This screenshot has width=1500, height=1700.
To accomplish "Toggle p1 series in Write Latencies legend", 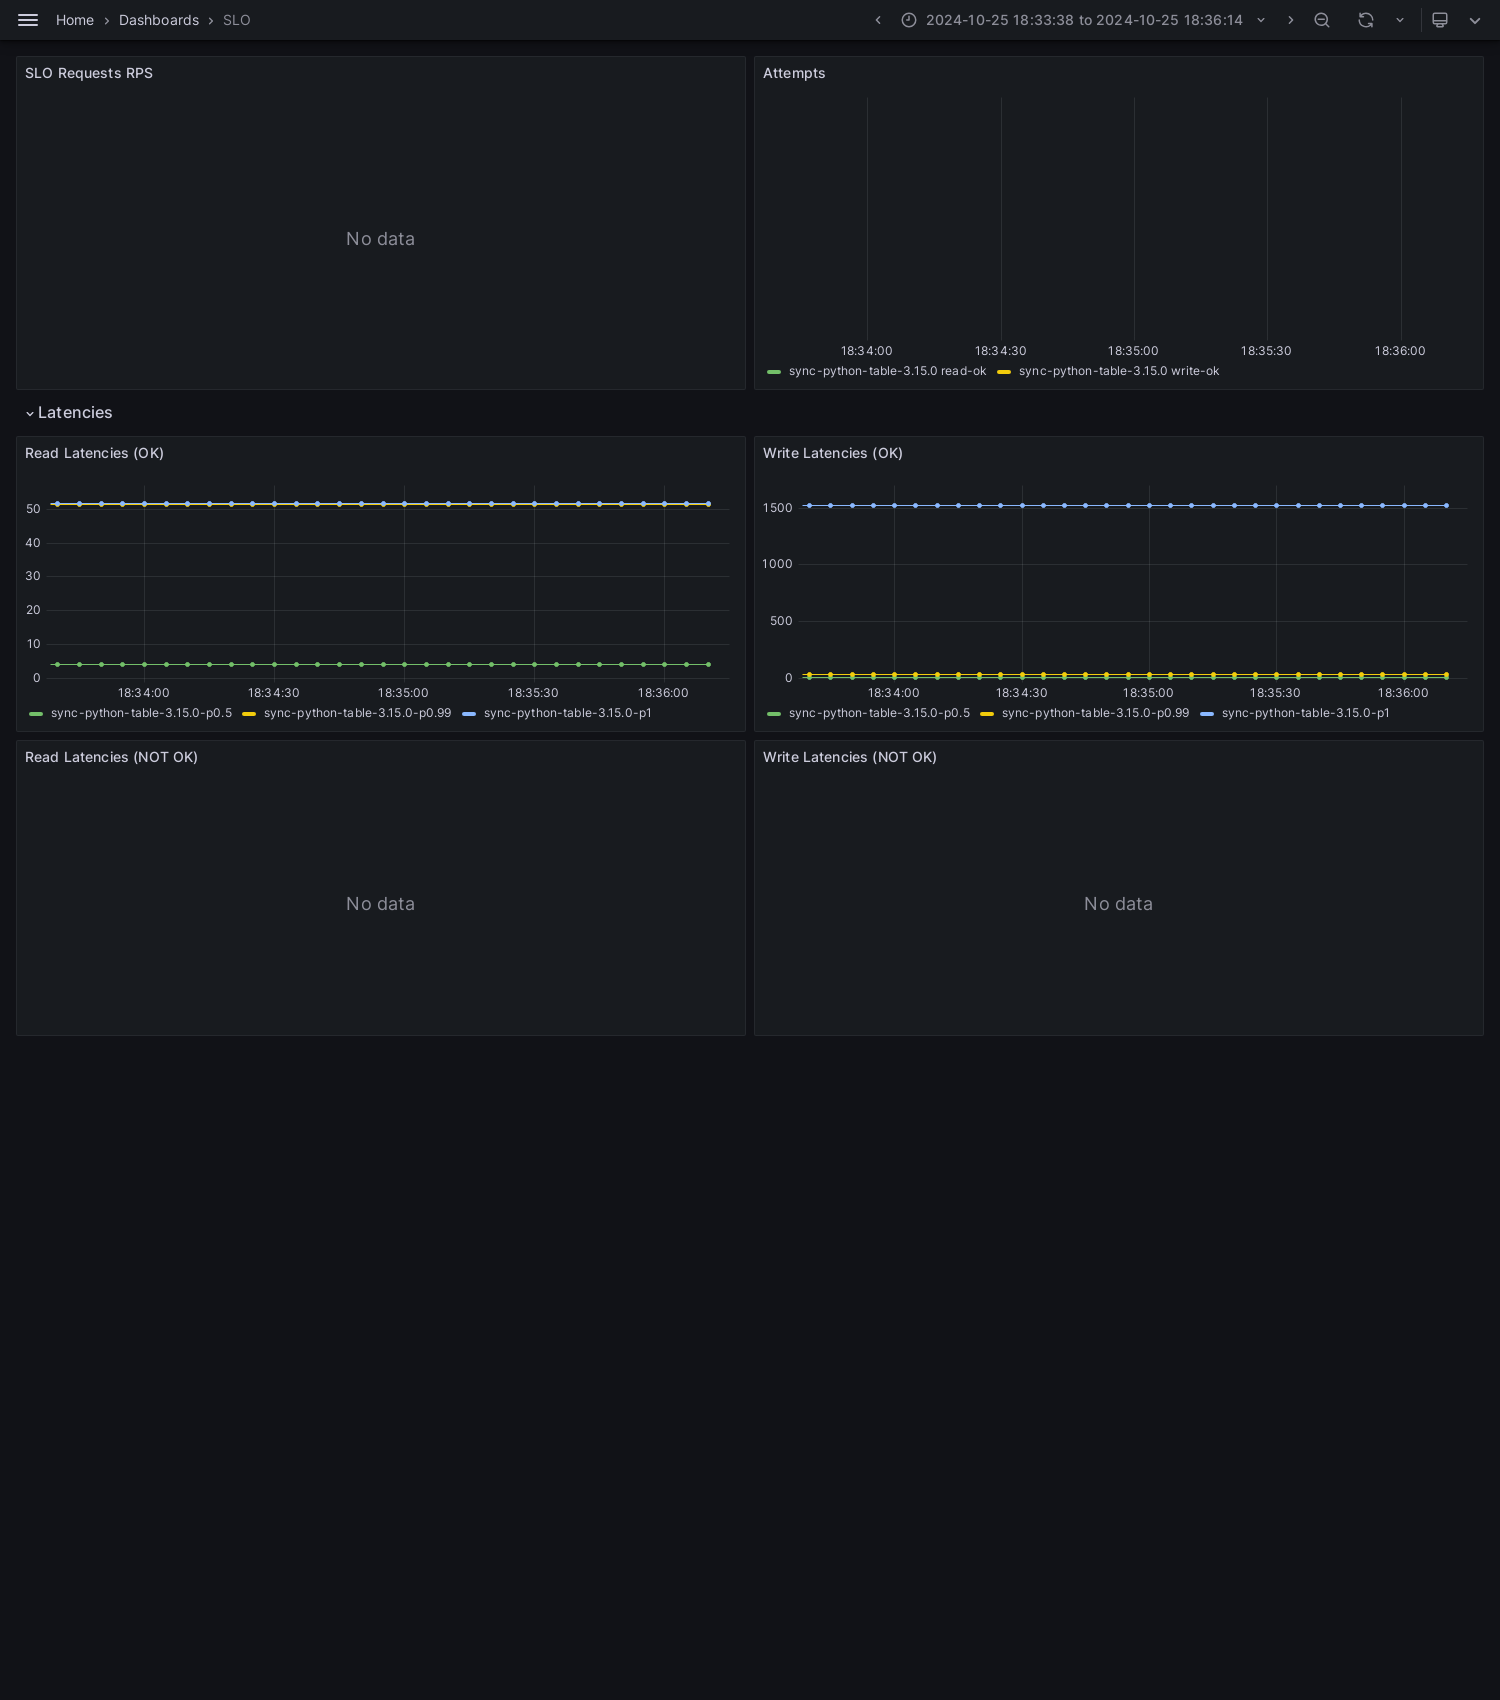I will 1305,713.
